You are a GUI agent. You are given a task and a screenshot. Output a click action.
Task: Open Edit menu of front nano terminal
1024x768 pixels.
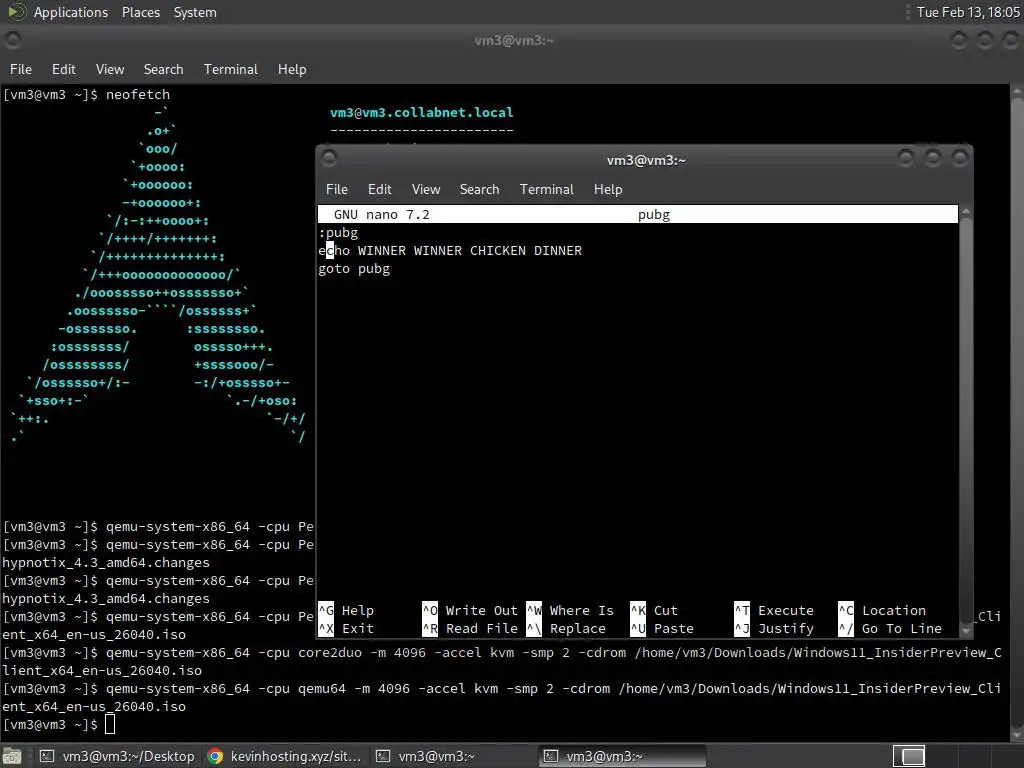379,189
